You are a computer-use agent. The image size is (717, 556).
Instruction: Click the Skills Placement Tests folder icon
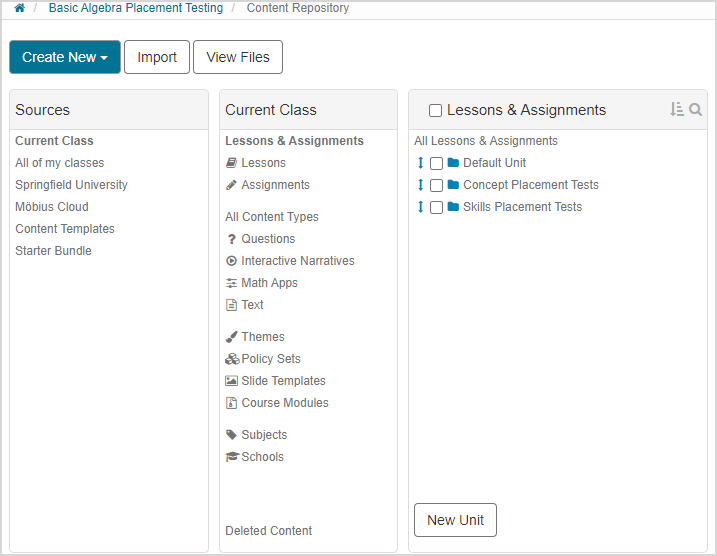coord(453,207)
